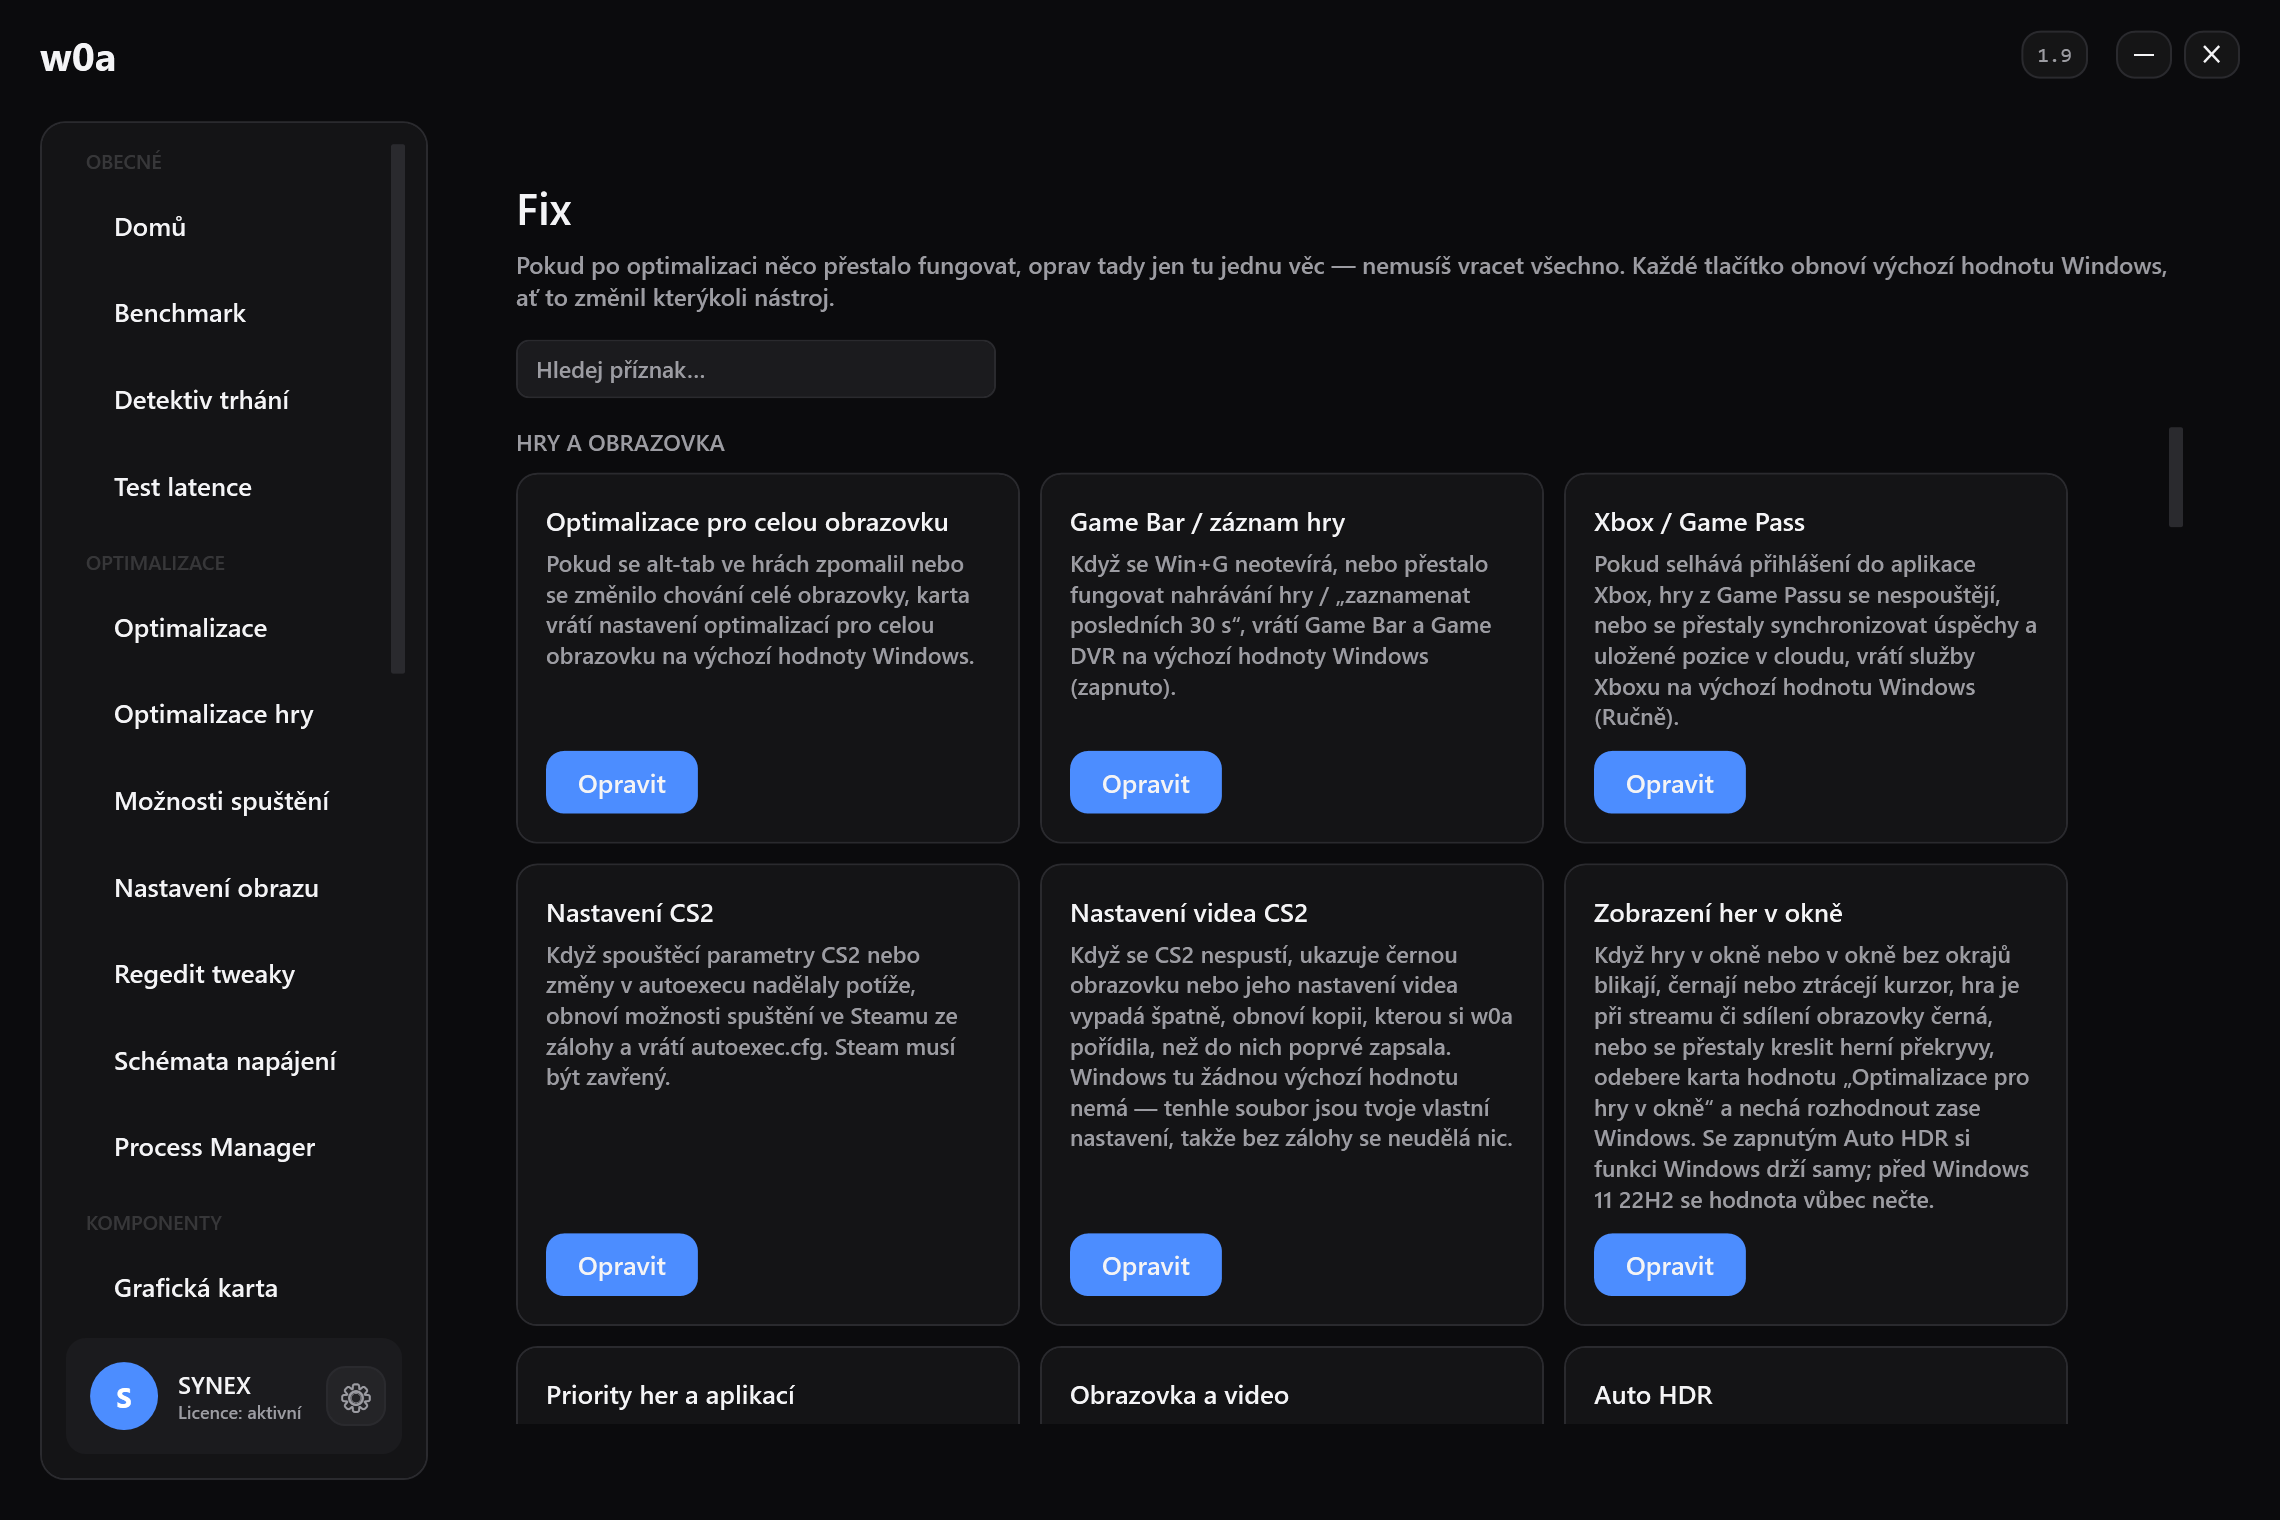Screen dimensions: 2280x1520
Task: Select Regedit tweaky in sidebar
Action: point(204,974)
